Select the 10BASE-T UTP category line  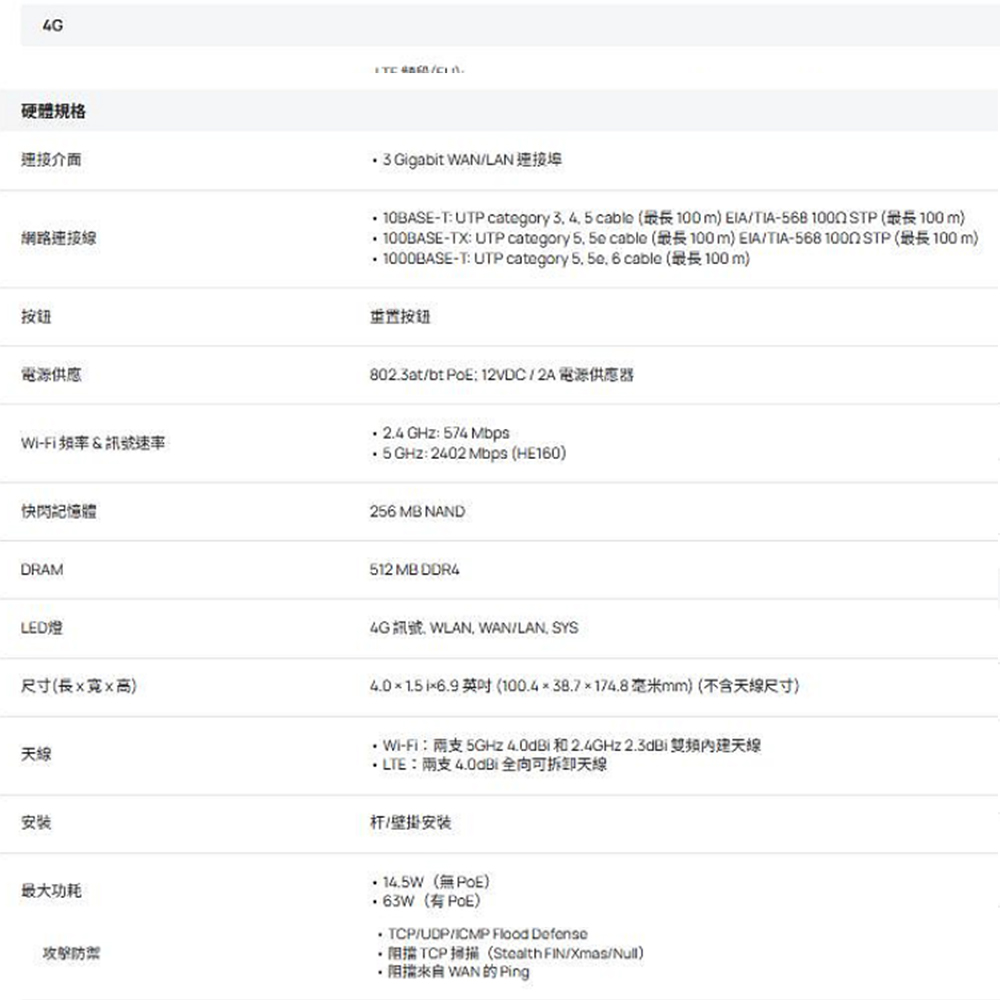(670, 218)
